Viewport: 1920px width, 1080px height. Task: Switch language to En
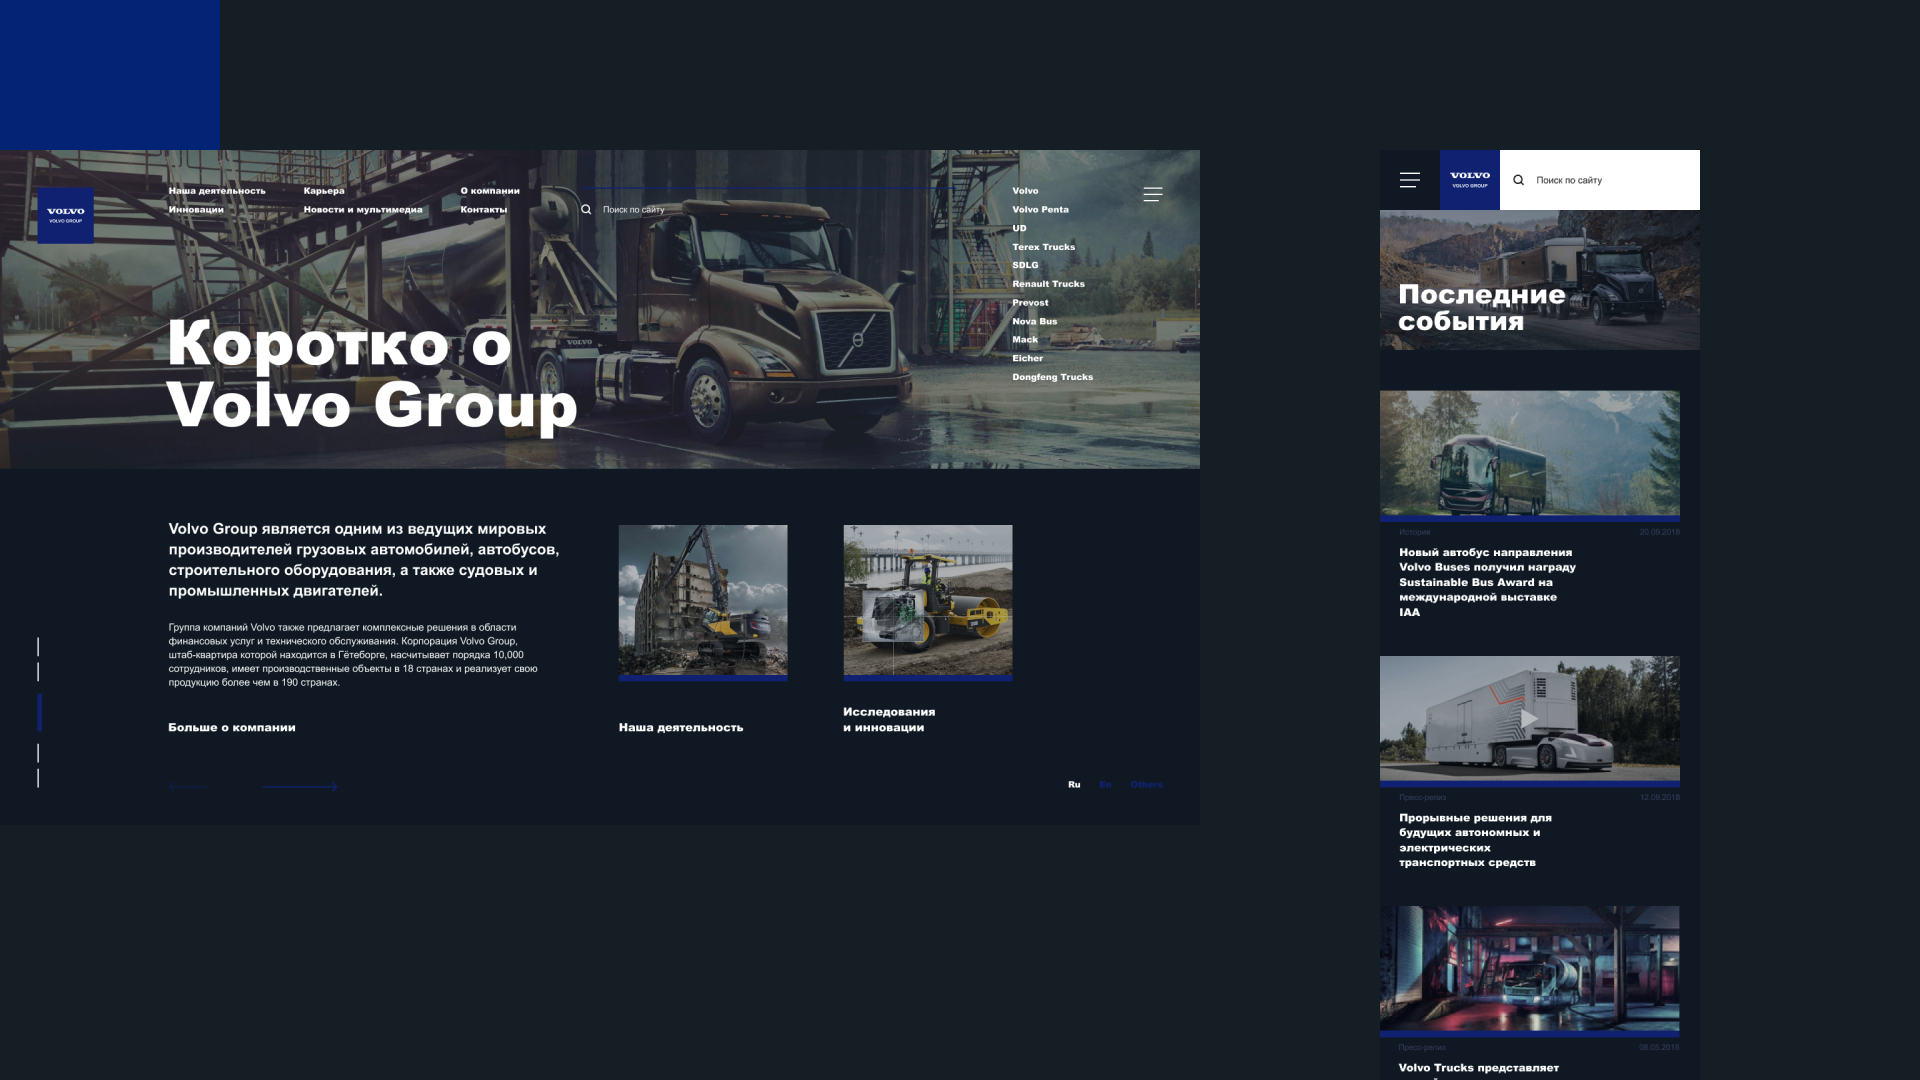coord(1105,785)
